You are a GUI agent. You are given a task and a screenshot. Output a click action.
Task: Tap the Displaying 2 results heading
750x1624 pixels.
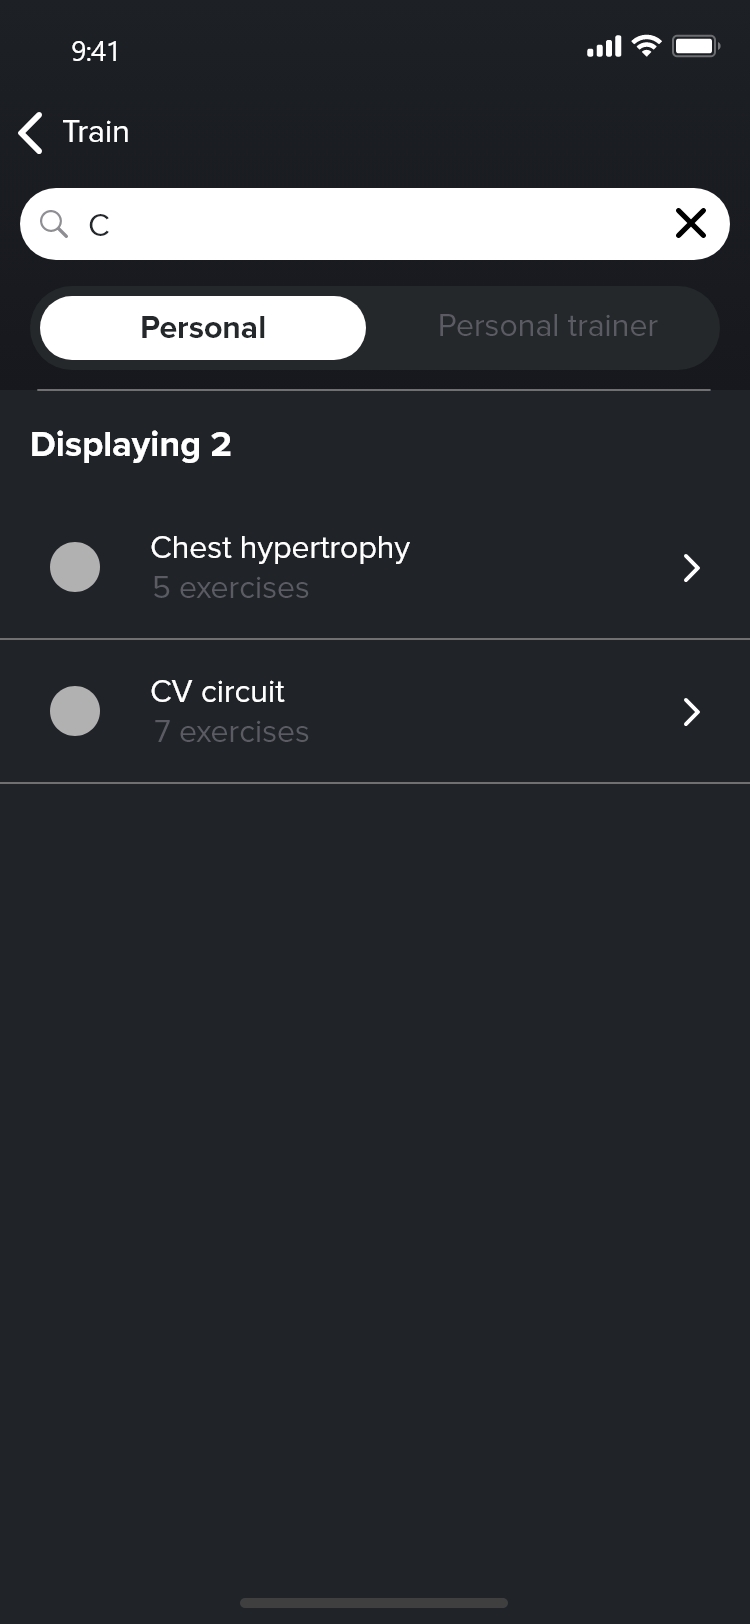131,445
